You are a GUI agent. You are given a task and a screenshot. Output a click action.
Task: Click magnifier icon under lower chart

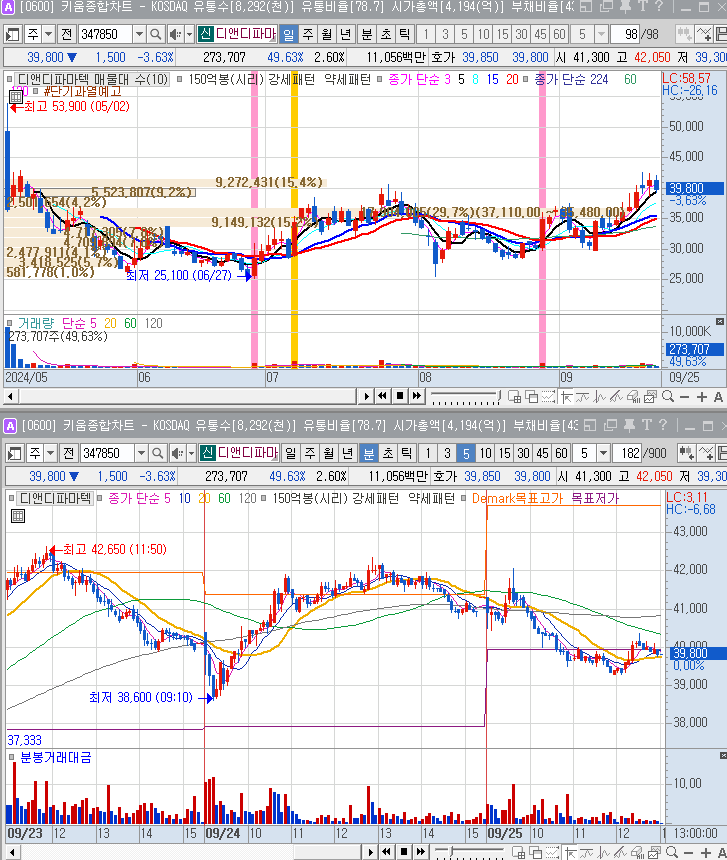click(x=672, y=852)
